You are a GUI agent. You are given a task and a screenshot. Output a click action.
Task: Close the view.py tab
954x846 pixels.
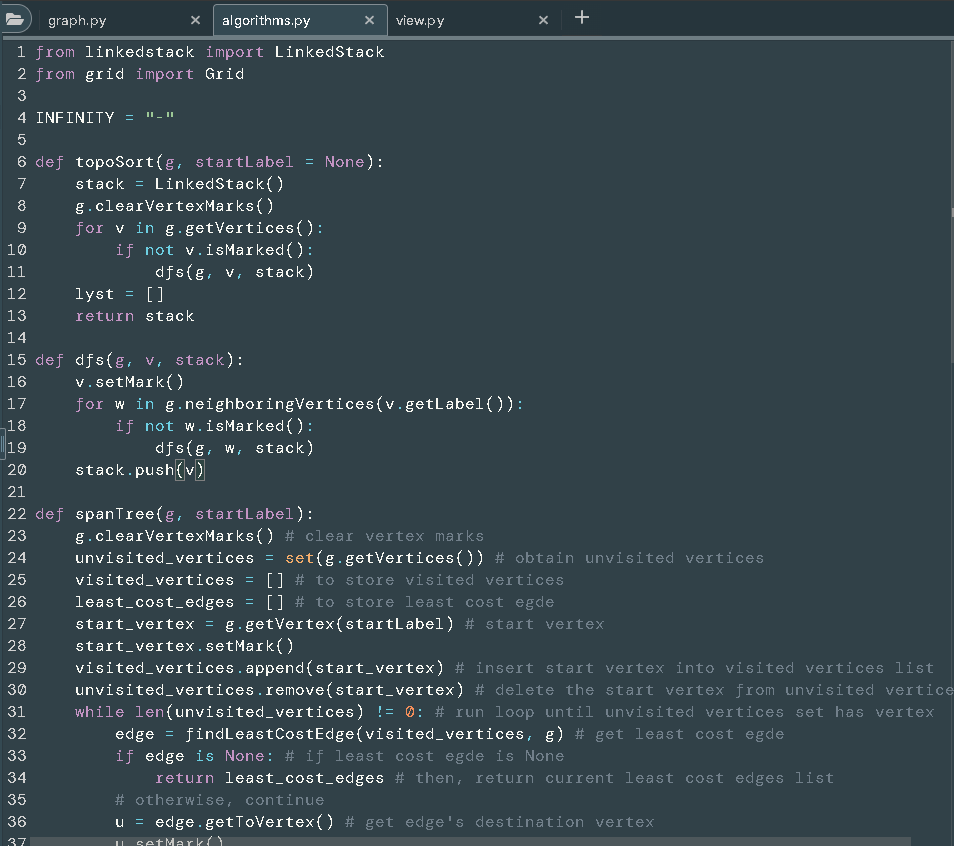click(543, 19)
